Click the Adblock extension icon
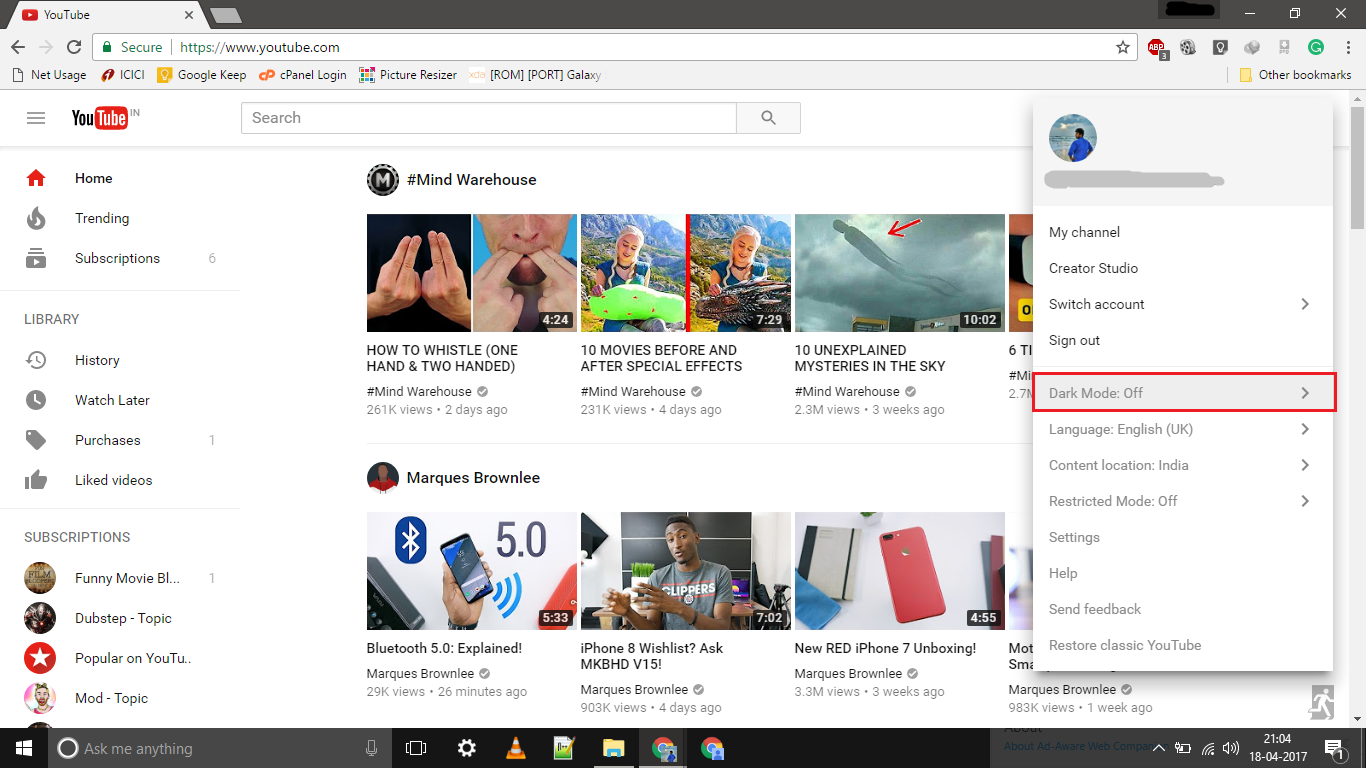This screenshot has width=1366, height=768. pos(1157,48)
